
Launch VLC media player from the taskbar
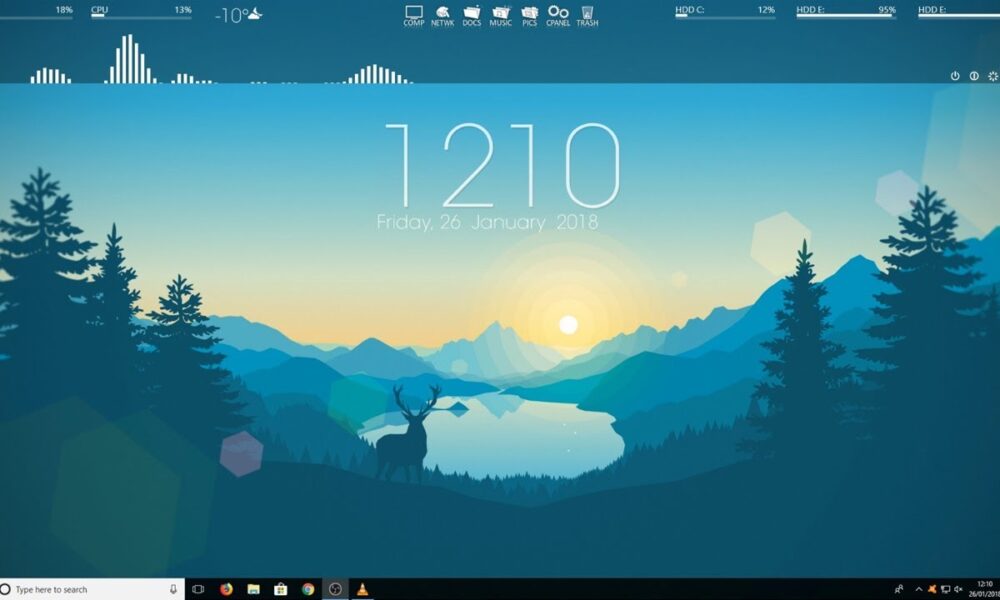tap(361, 589)
